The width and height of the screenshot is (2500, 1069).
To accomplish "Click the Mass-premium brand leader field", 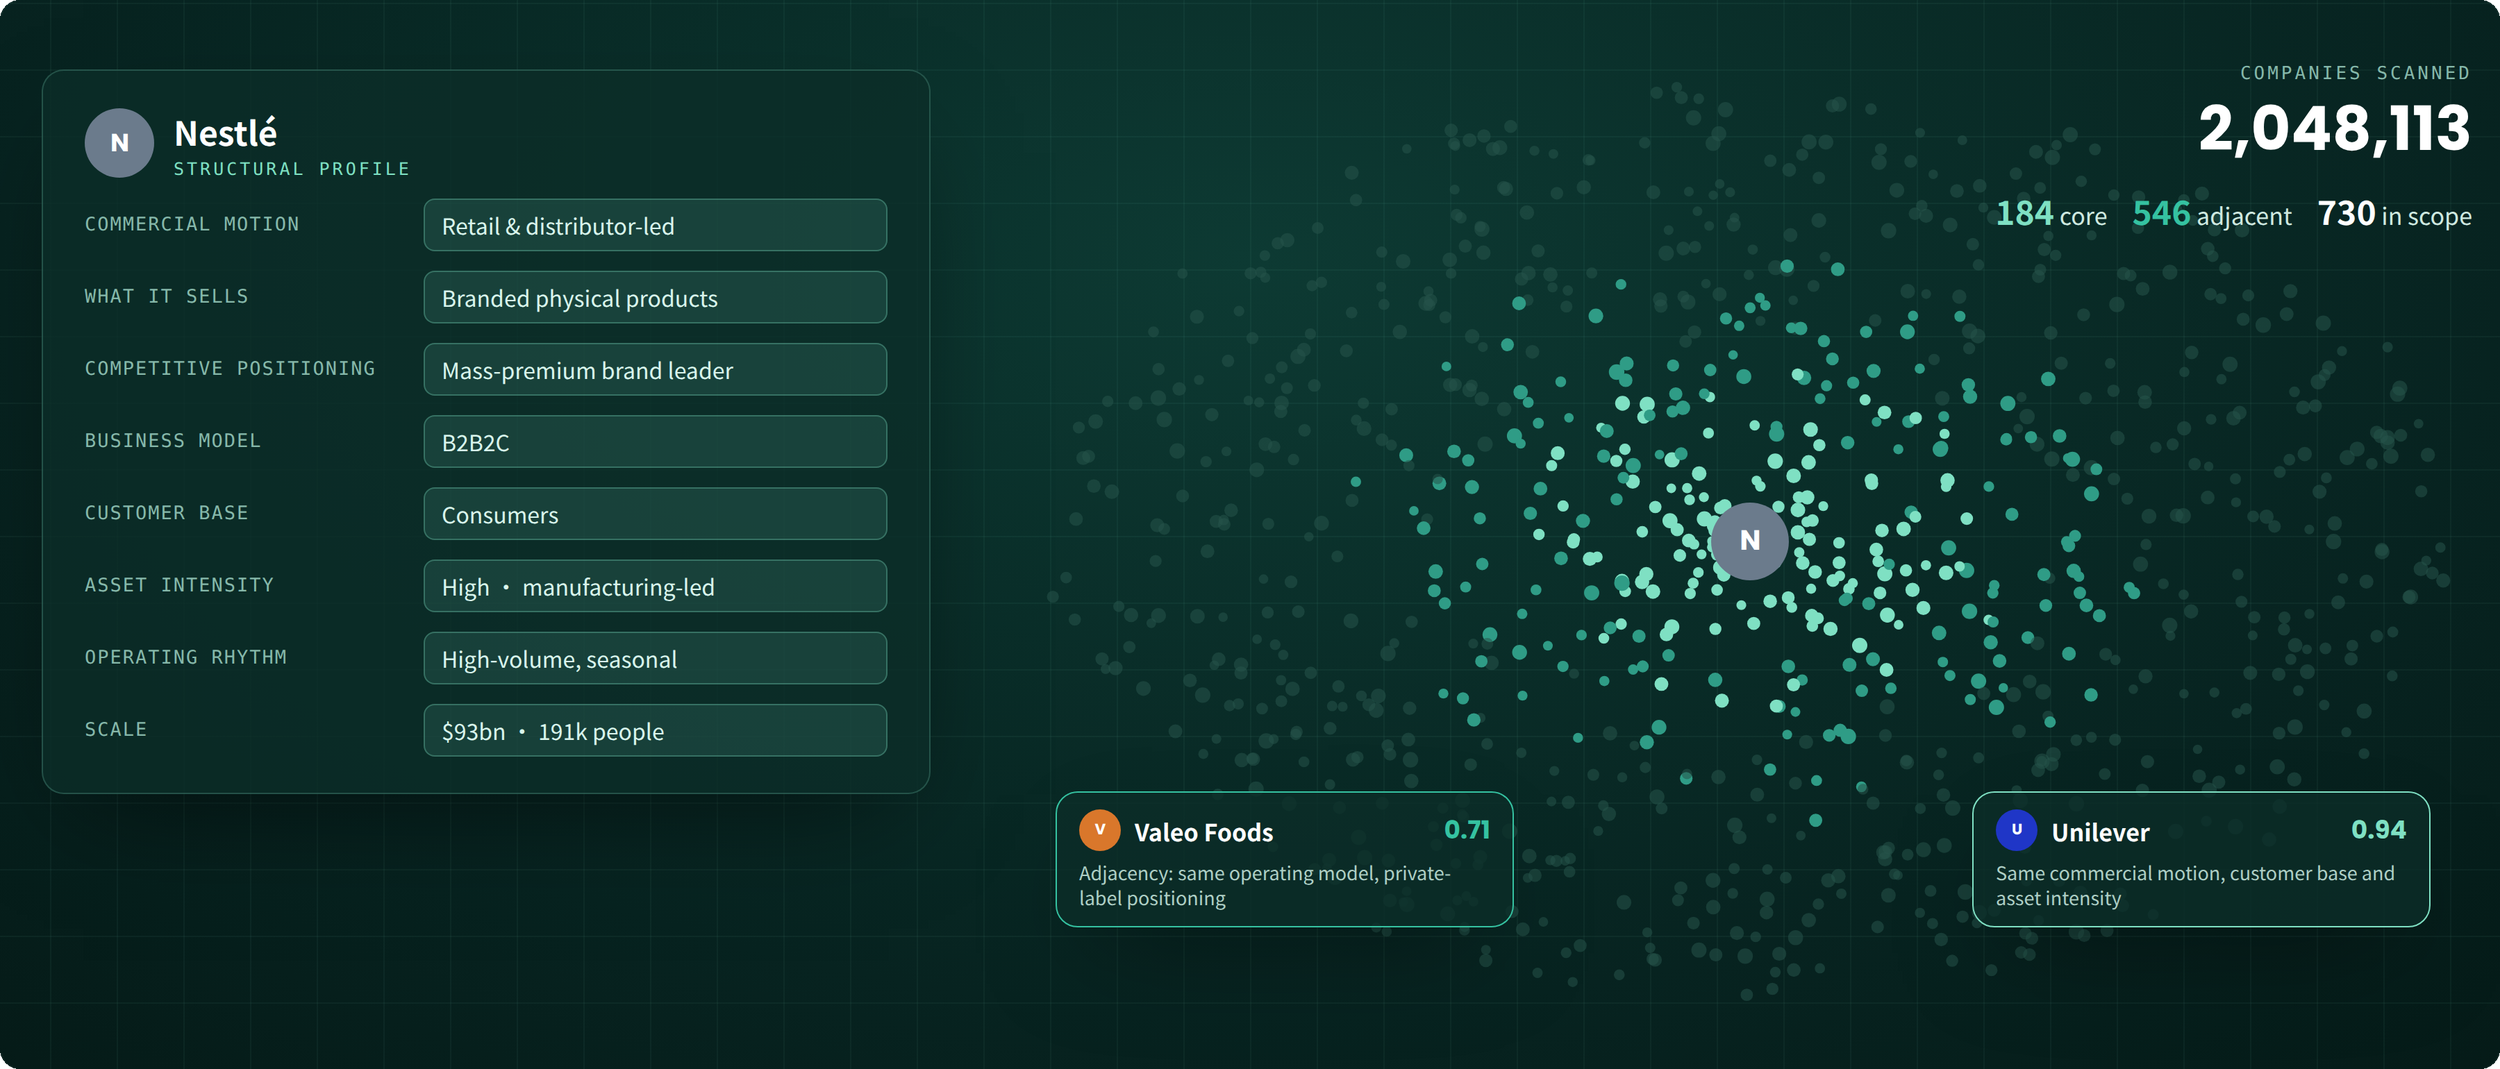I will 655,369.
